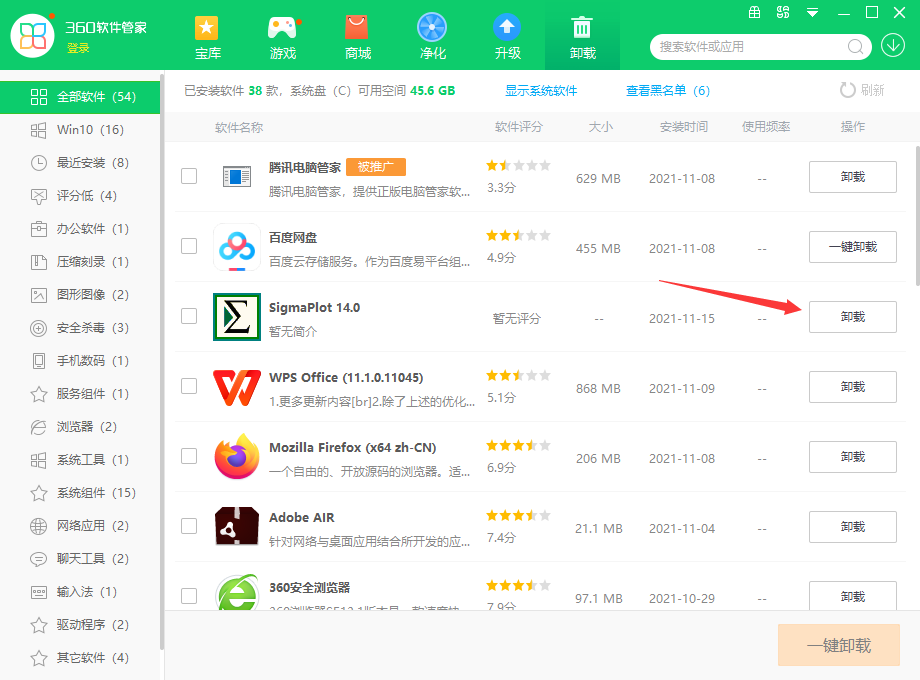
Task: Select 压缩刻录 (1) category
Action: (x=80, y=262)
